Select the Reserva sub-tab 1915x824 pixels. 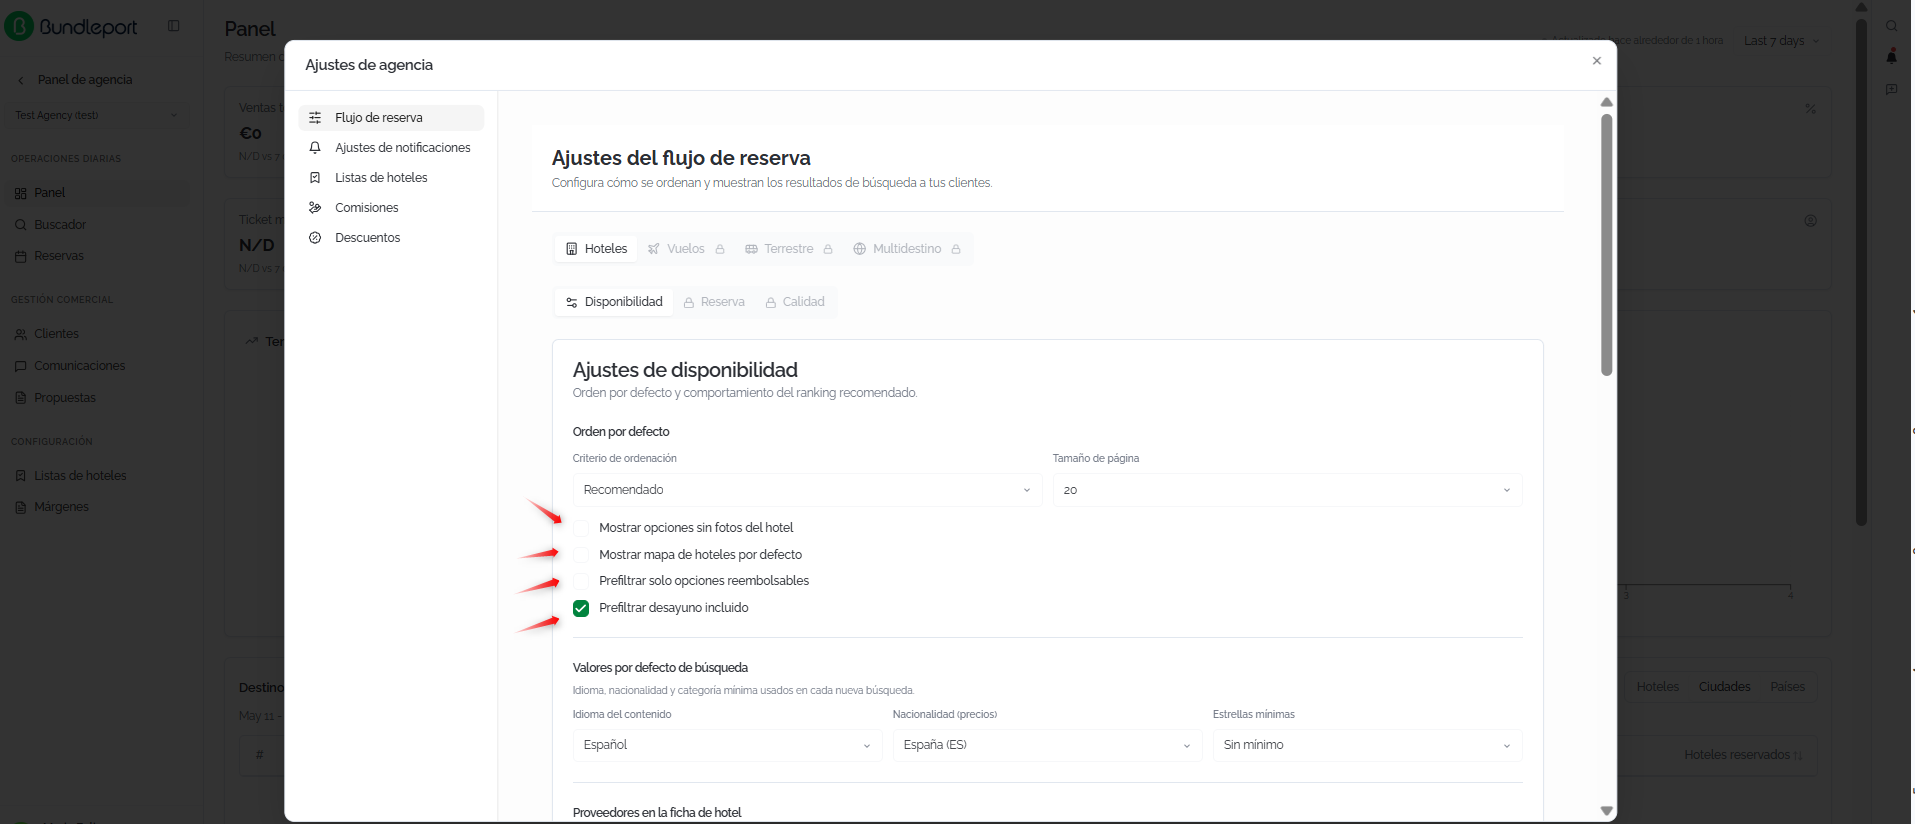(x=714, y=302)
